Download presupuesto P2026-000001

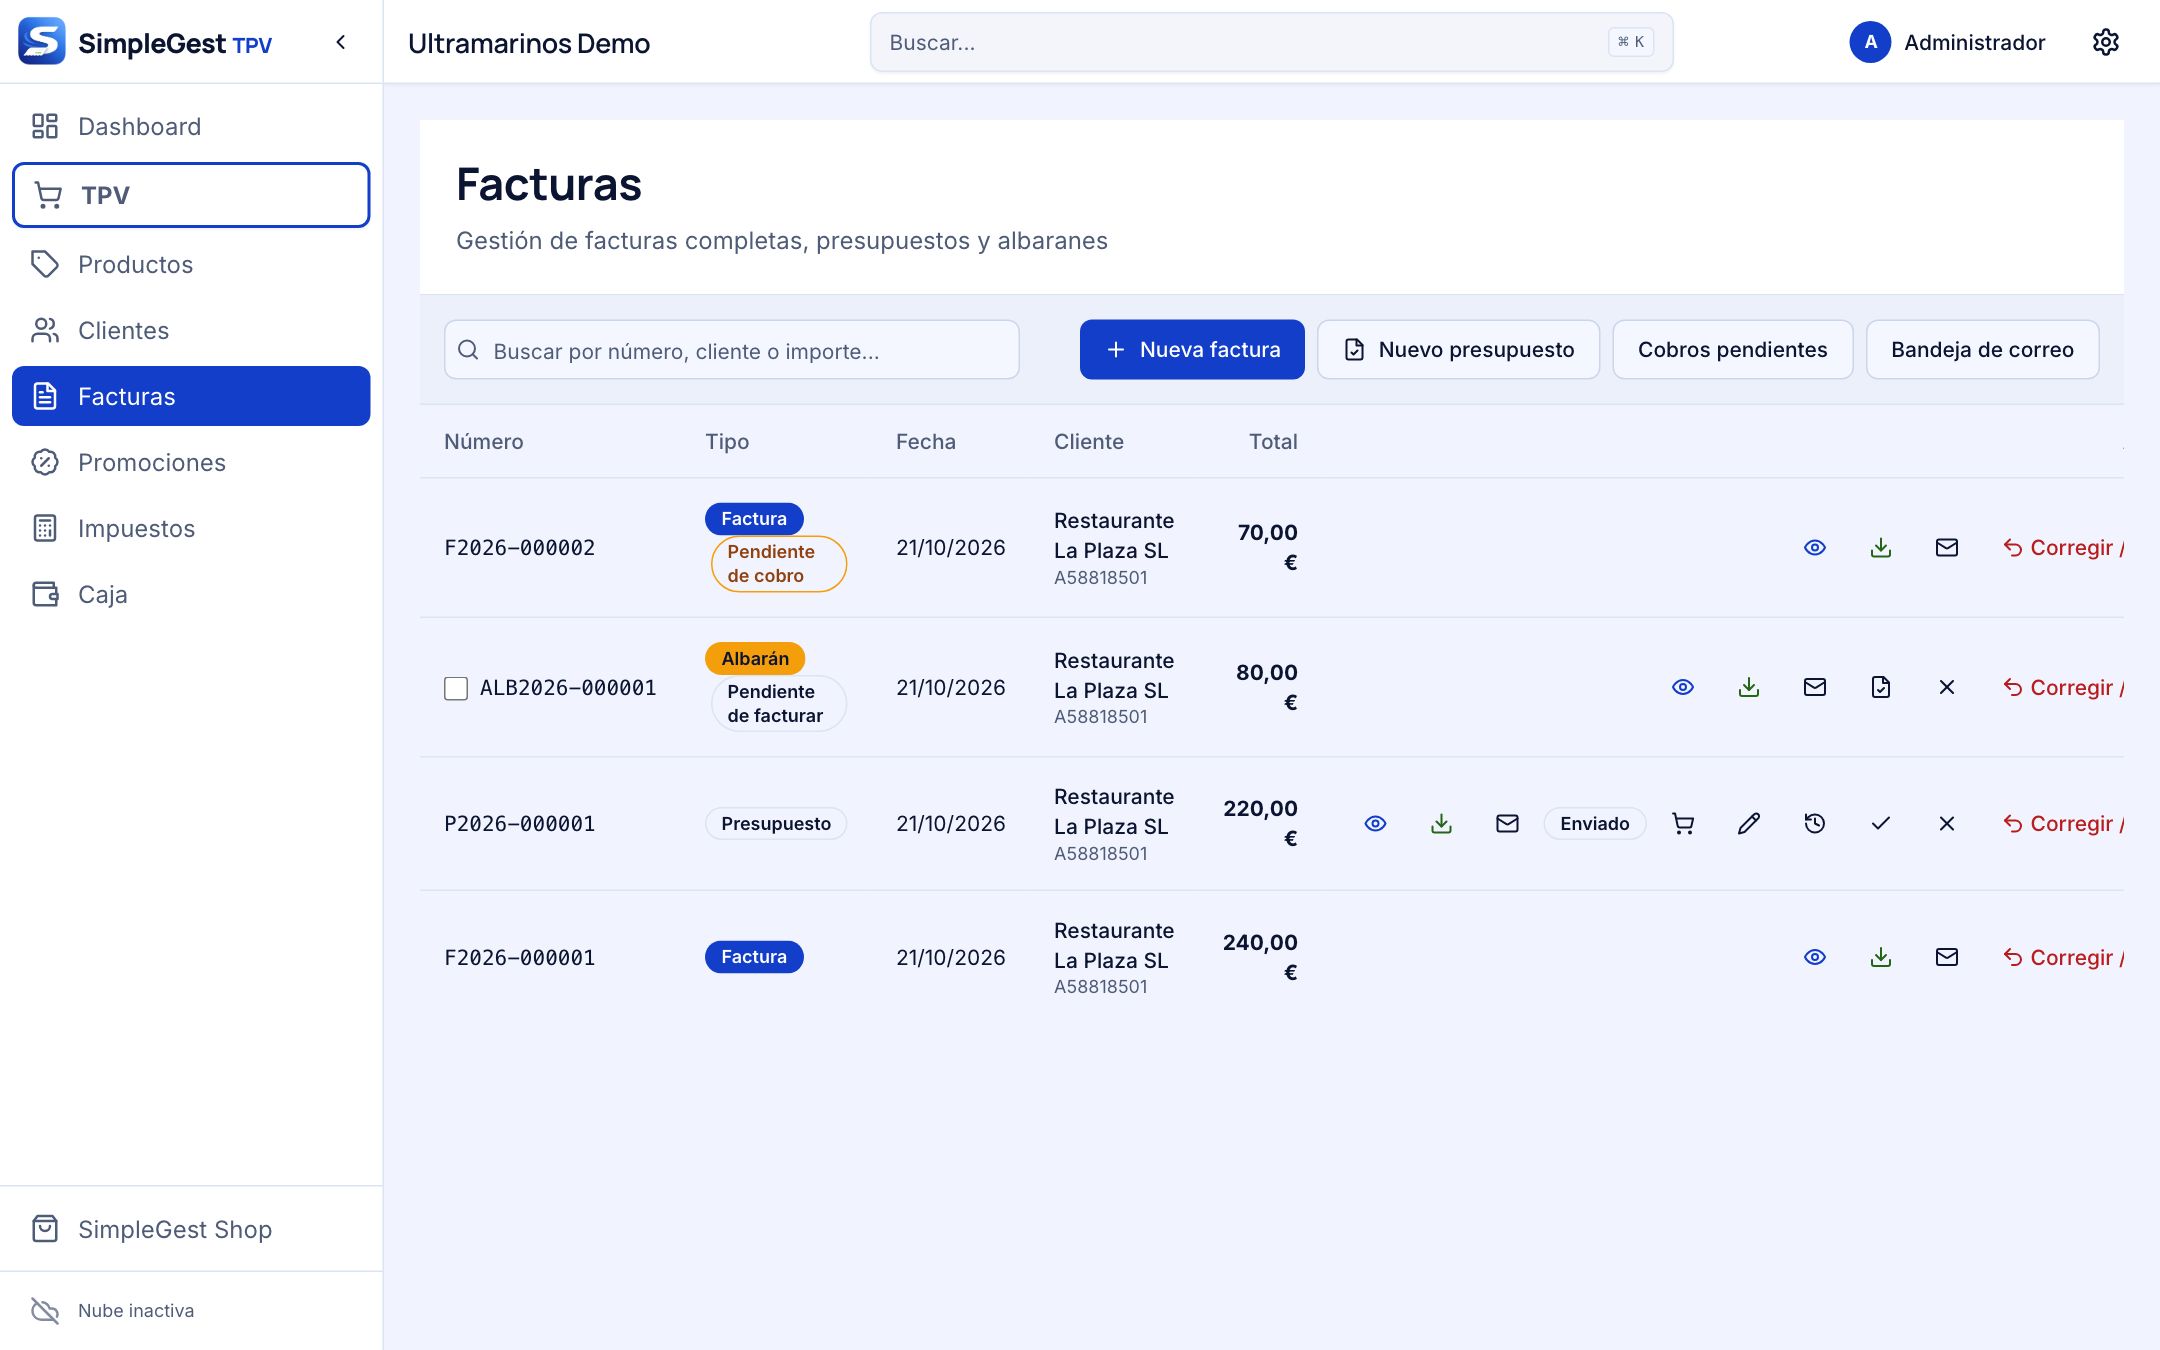(1442, 823)
